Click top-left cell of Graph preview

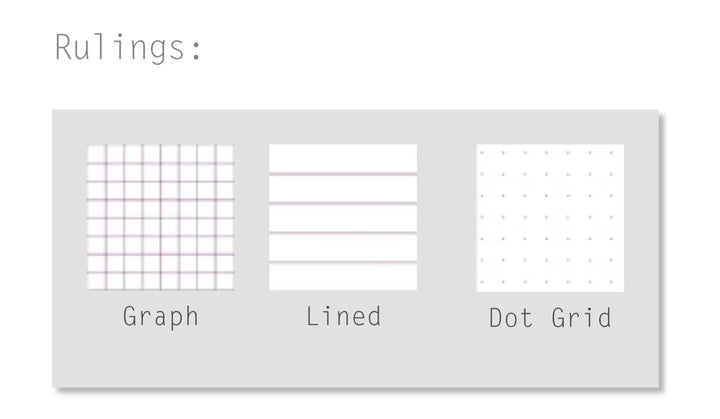(96, 153)
